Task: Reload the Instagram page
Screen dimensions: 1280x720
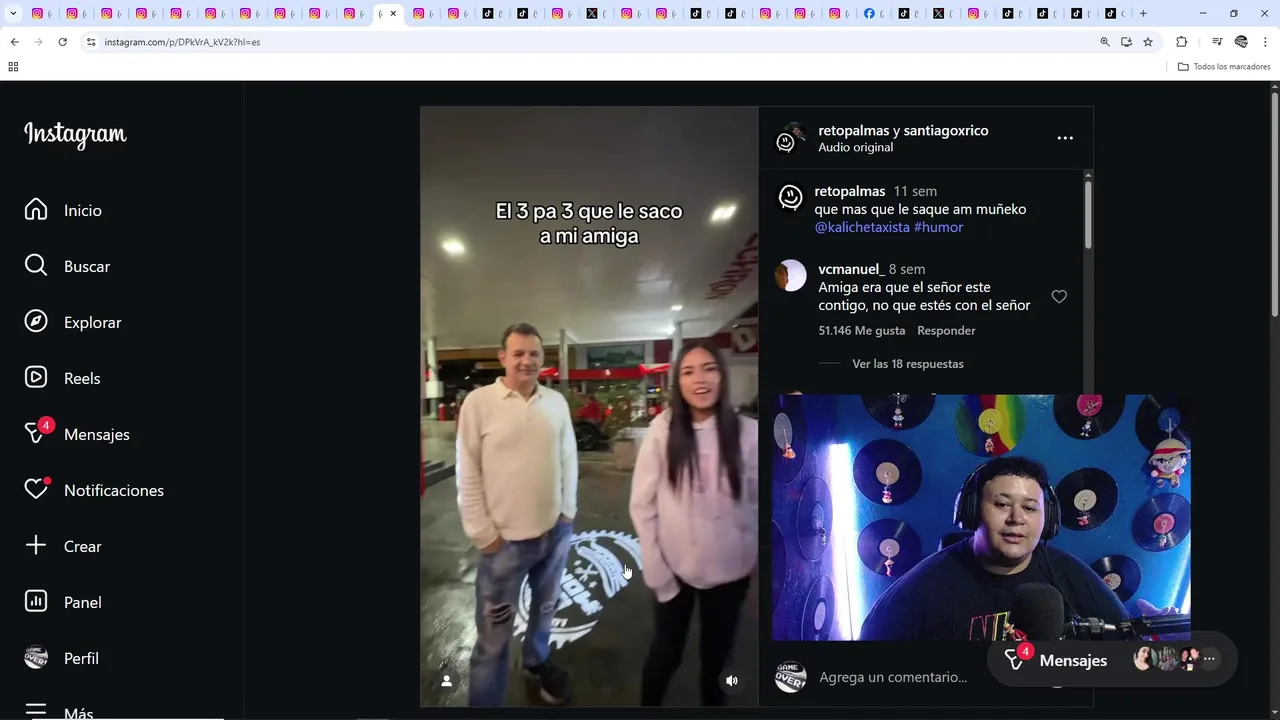Action: point(62,42)
